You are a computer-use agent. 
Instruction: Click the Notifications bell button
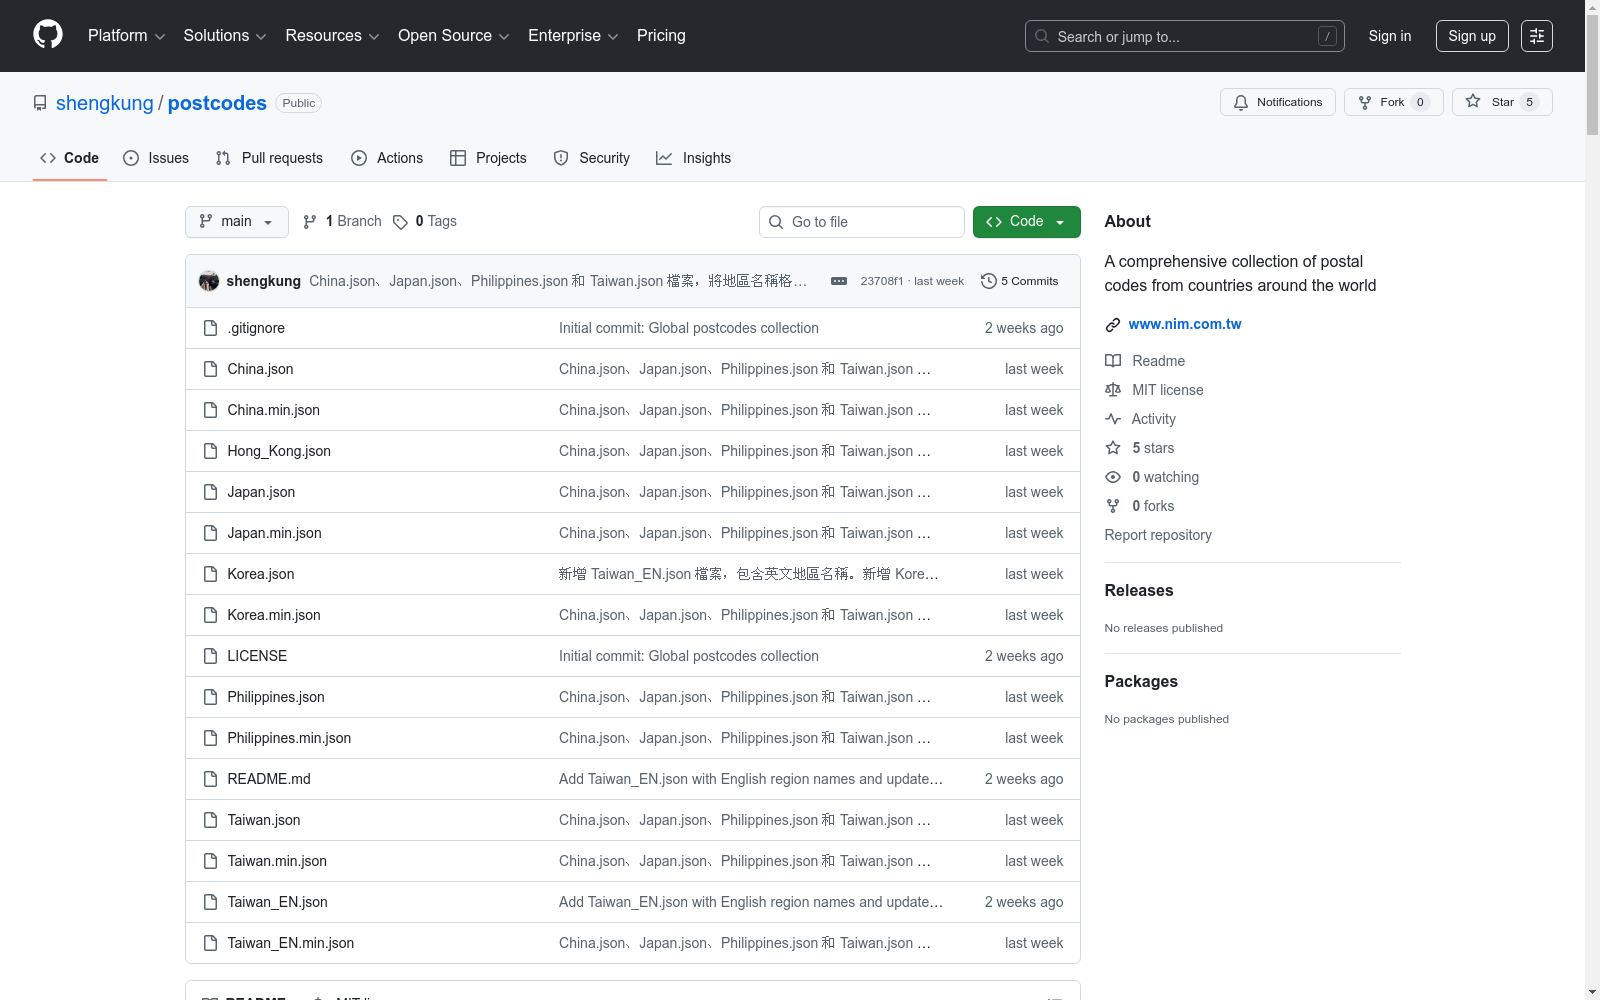pyautogui.click(x=1277, y=102)
